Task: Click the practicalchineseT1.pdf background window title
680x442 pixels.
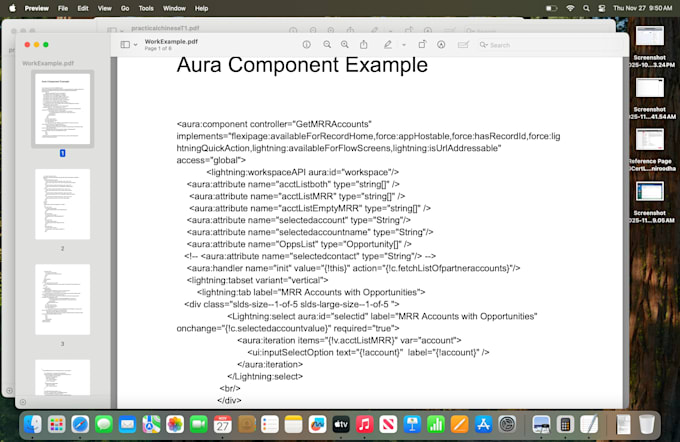Action: [x=165, y=28]
